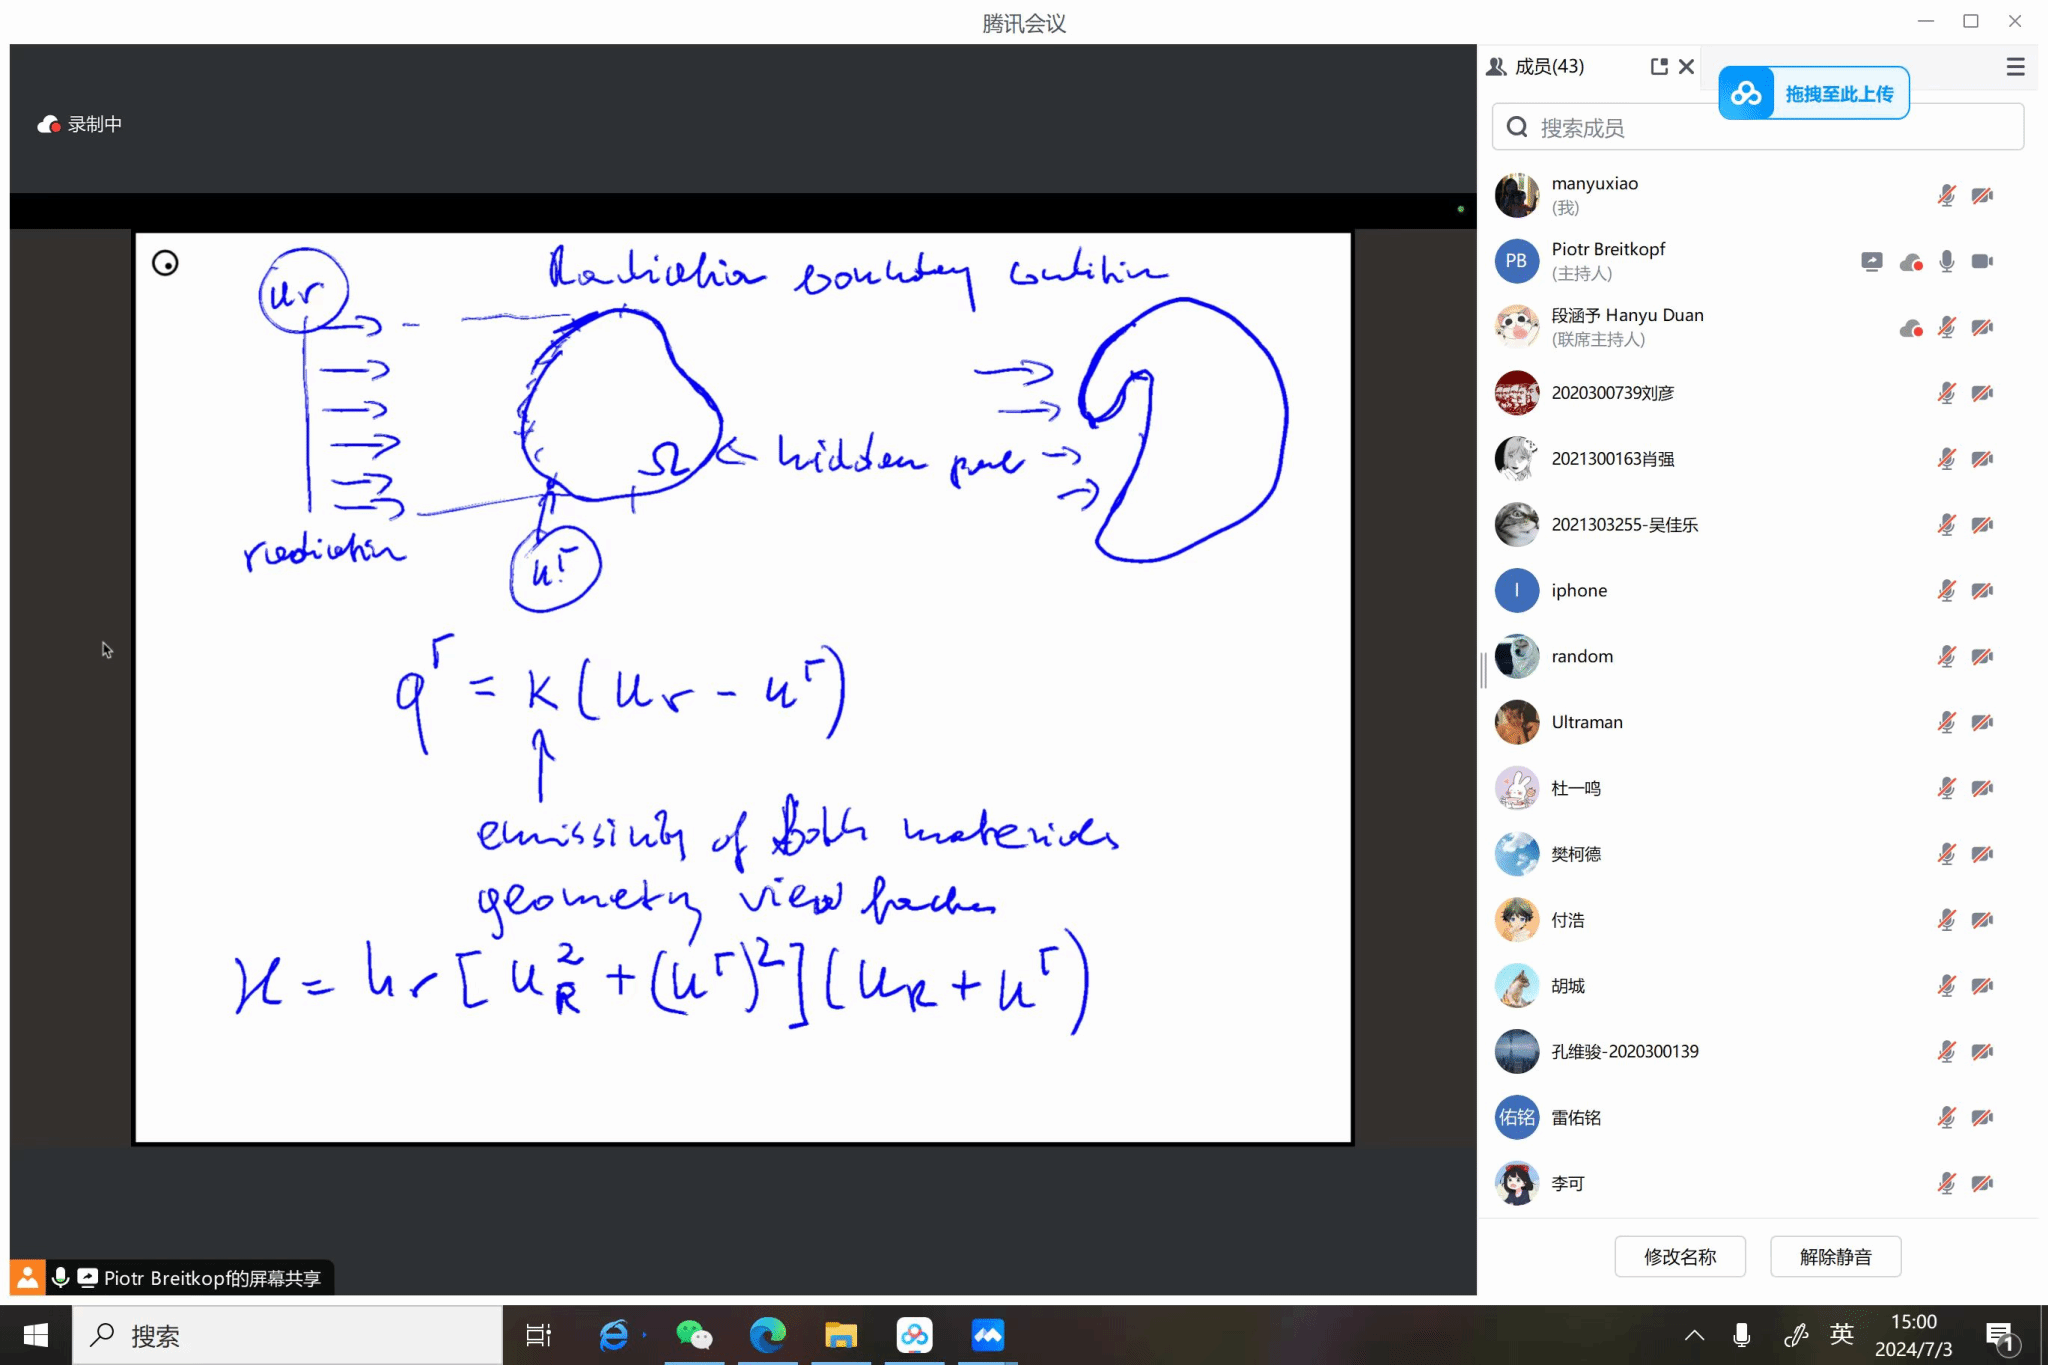Click the cloud upload drag-here button
This screenshot has height=1365, width=2048.
(x=1814, y=93)
